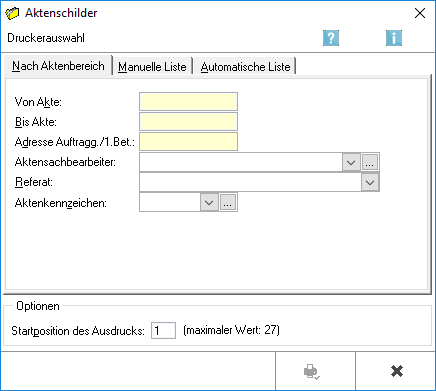Viewport: 436px width, 391px height.
Task: Switch to Automatische Liste tab
Action: [x=245, y=67]
